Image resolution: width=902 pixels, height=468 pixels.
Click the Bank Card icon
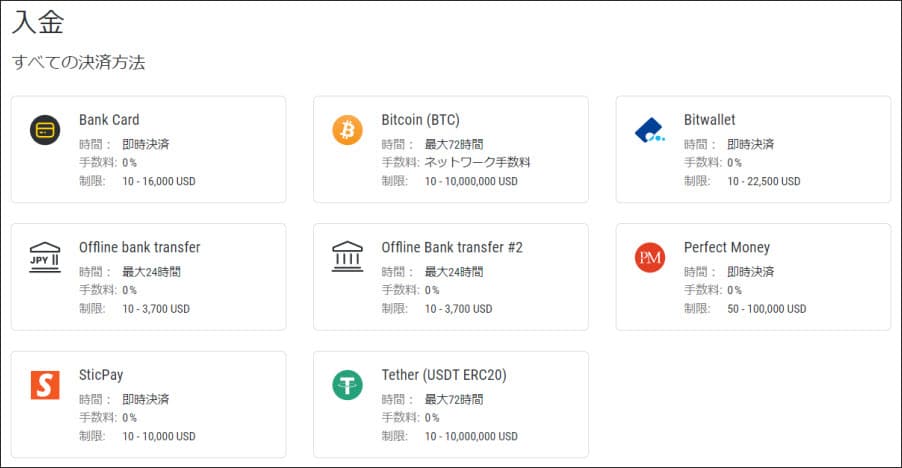pyautogui.click(x=45, y=130)
